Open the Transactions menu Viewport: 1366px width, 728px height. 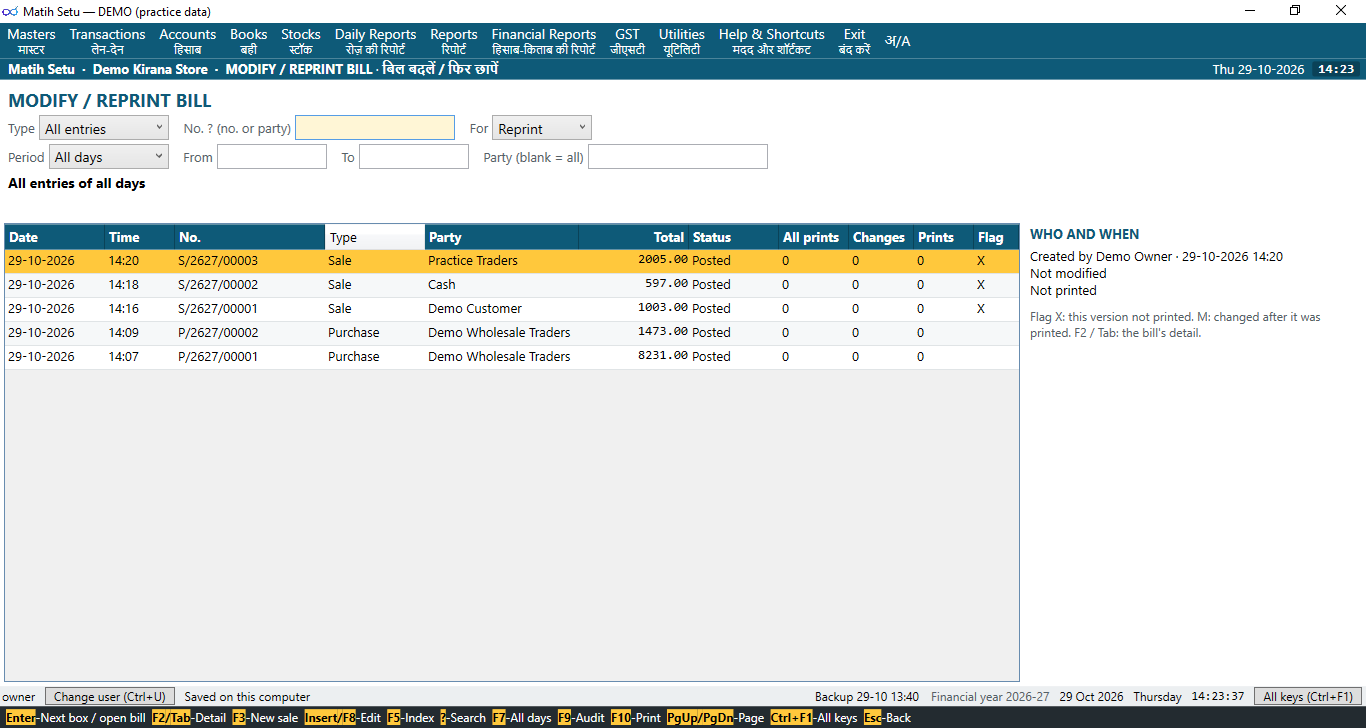107,41
